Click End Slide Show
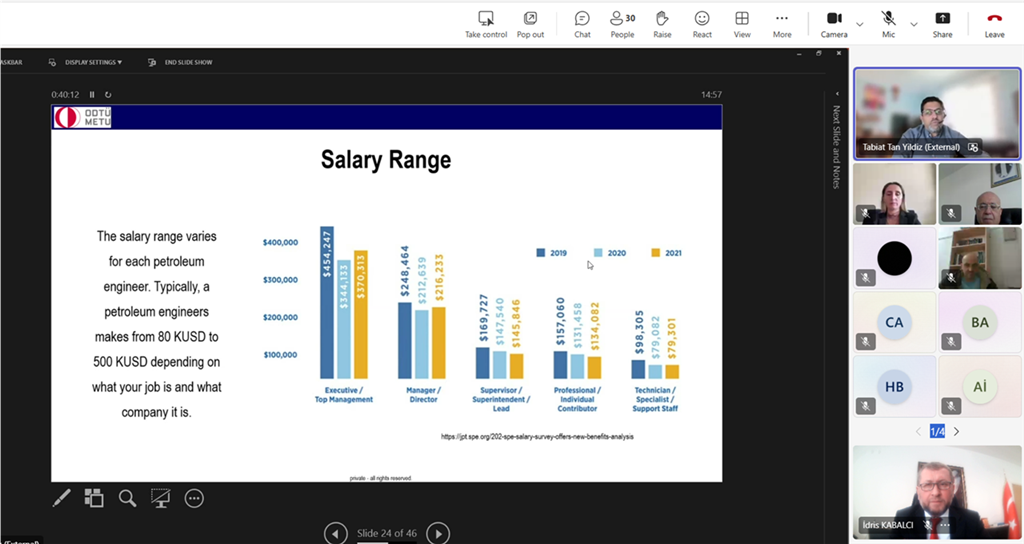Viewport: 1024px width, 544px height. click(x=181, y=62)
